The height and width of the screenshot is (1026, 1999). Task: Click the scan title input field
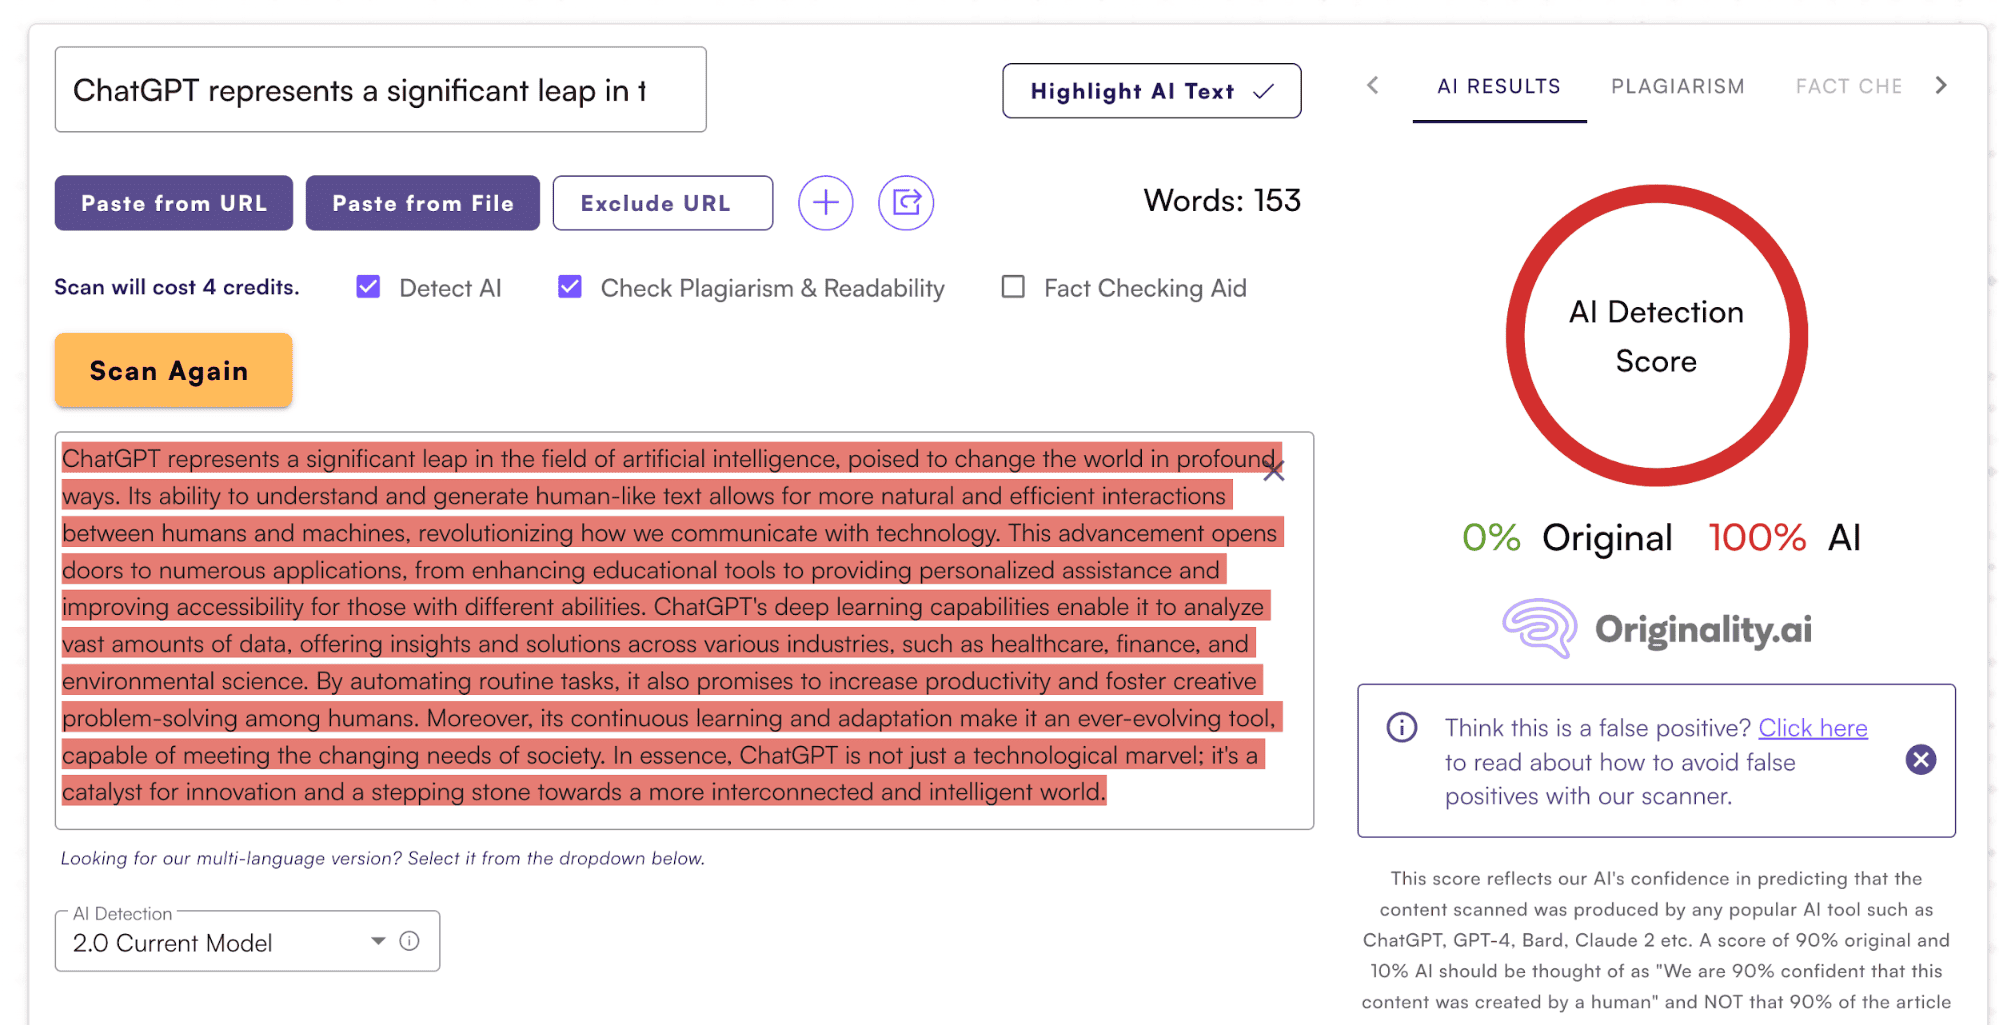point(380,90)
